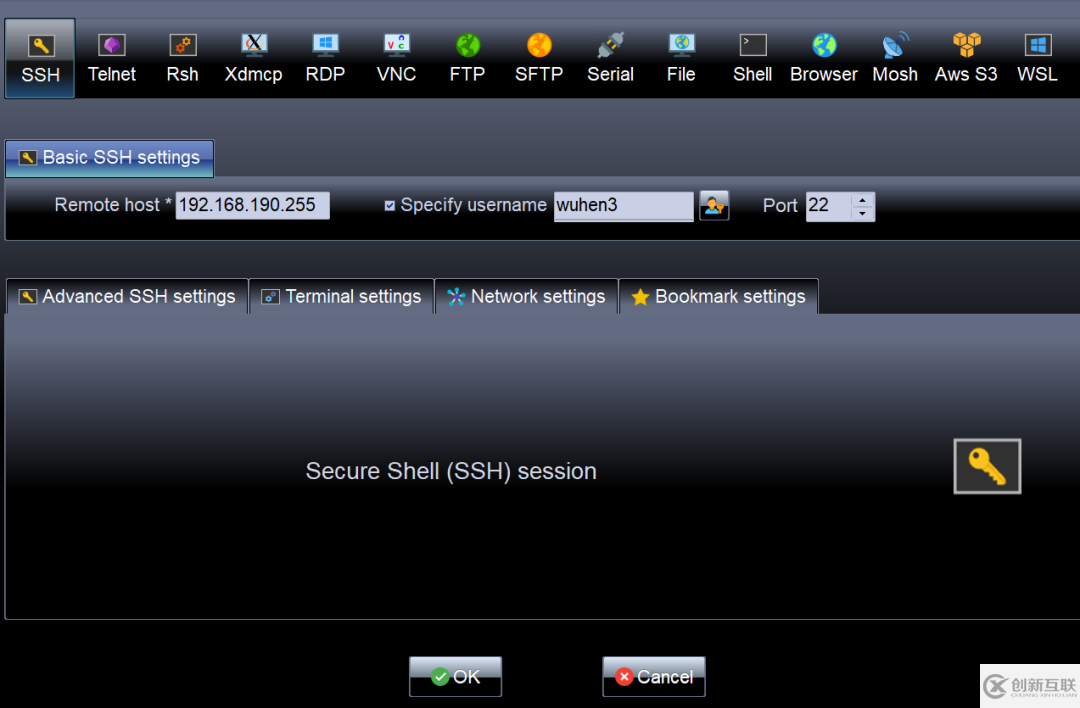
Task: Open the Bookmark settings tab
Action: 718,297
